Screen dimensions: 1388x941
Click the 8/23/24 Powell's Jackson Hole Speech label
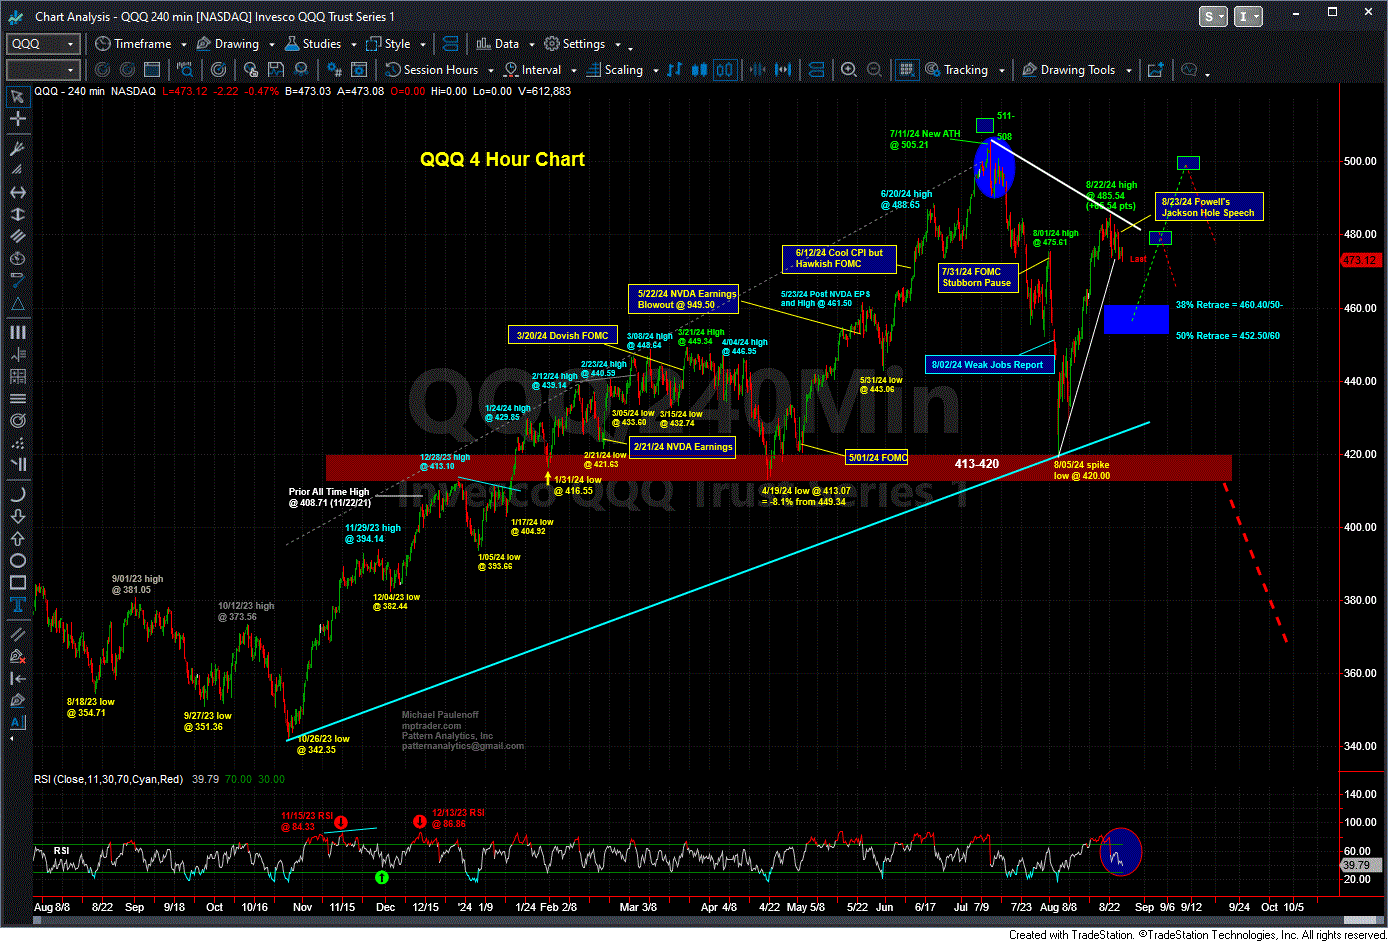[x=1209, y=207]
